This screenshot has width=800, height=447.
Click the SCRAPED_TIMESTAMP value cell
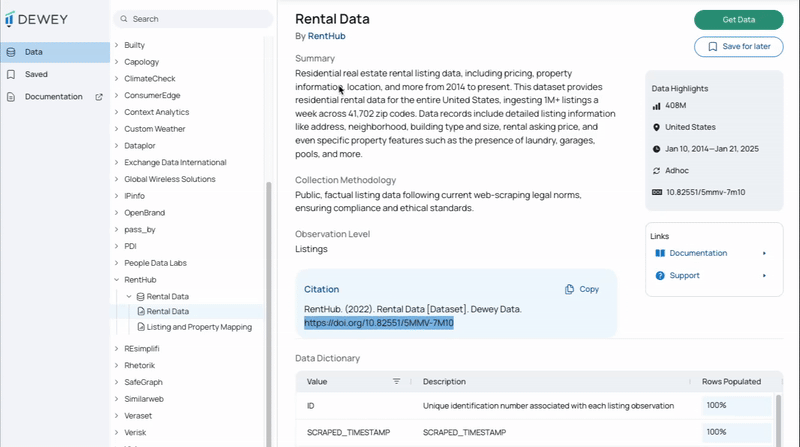pyautogui.click(x=348, y=432)
